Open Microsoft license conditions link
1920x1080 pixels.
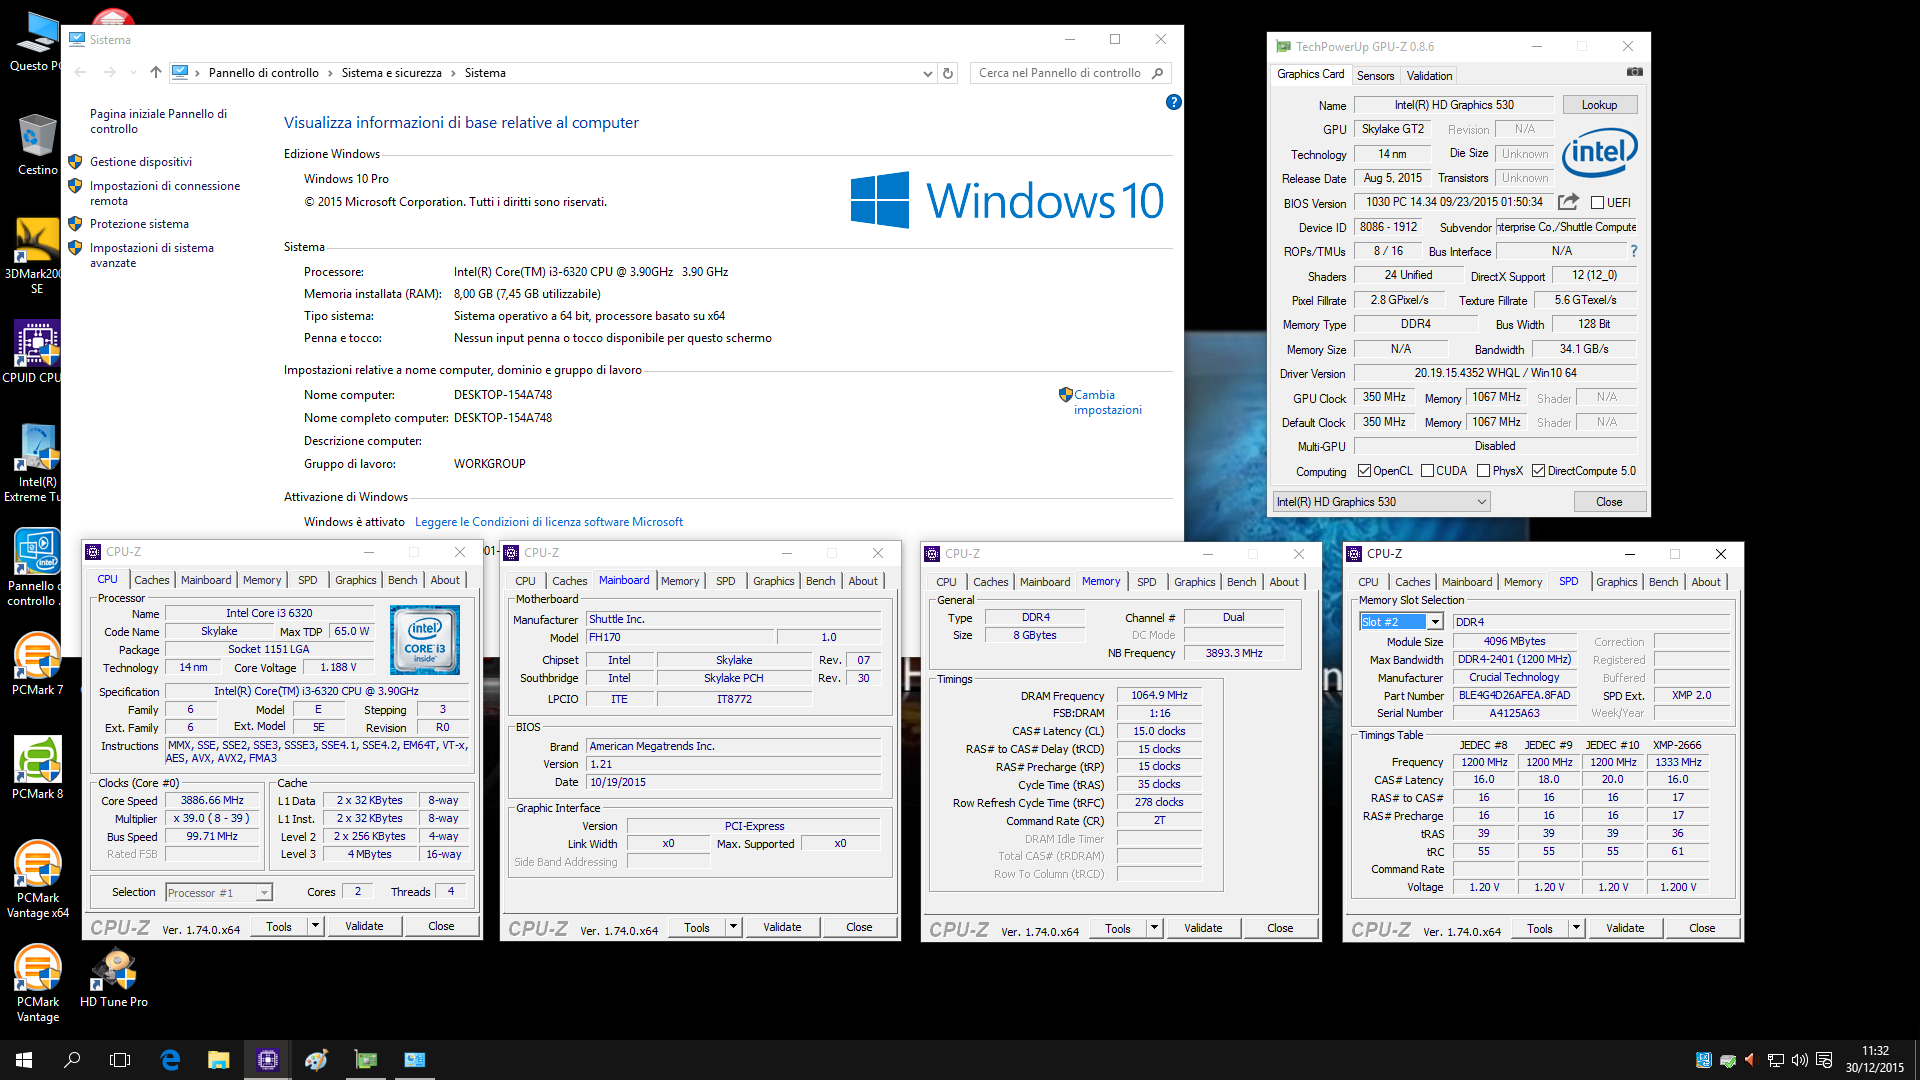549,522
